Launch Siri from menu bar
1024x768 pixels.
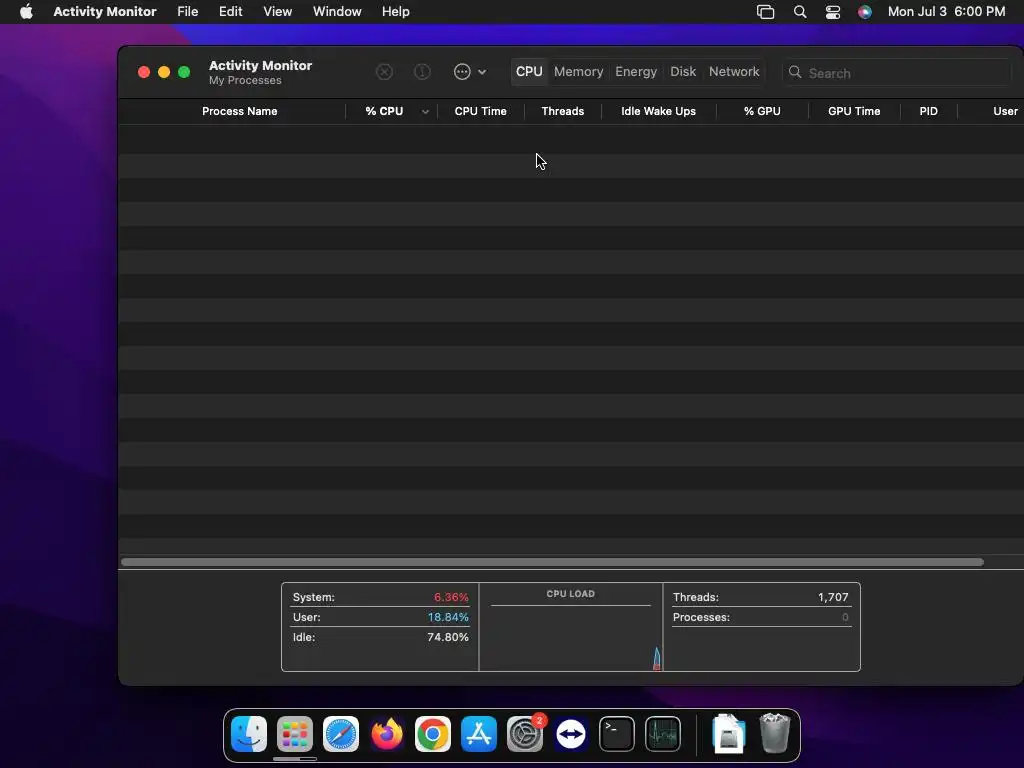pos(865,12)
